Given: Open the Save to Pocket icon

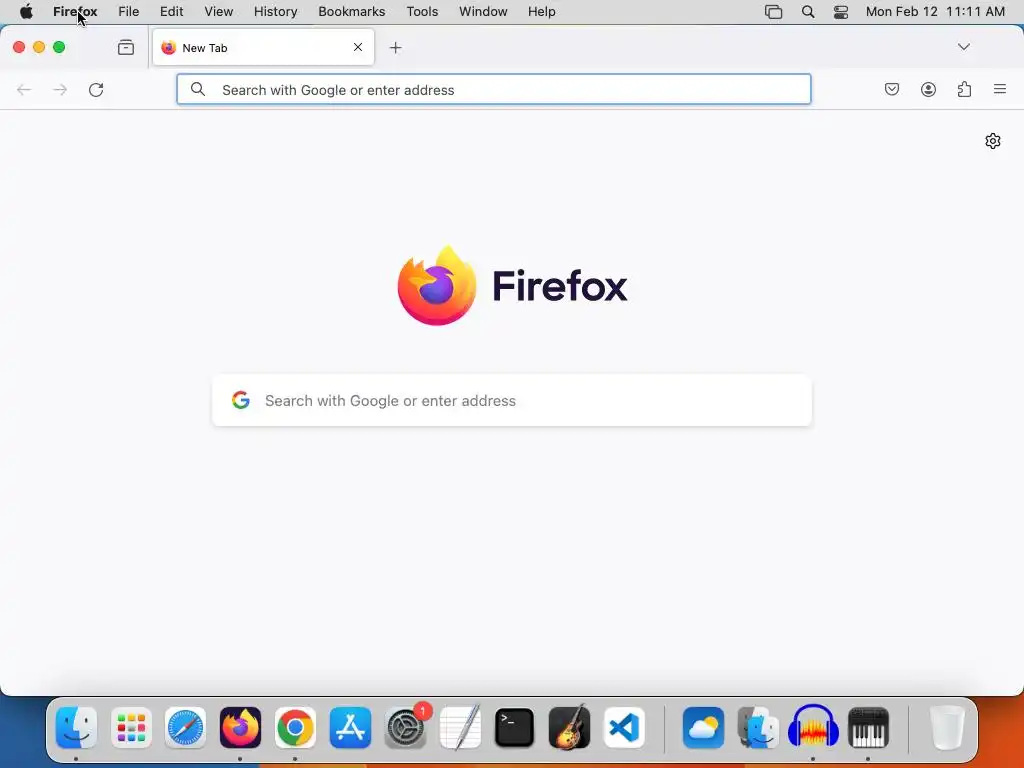Looking at the screenshot, I should [x=891, y=89].
